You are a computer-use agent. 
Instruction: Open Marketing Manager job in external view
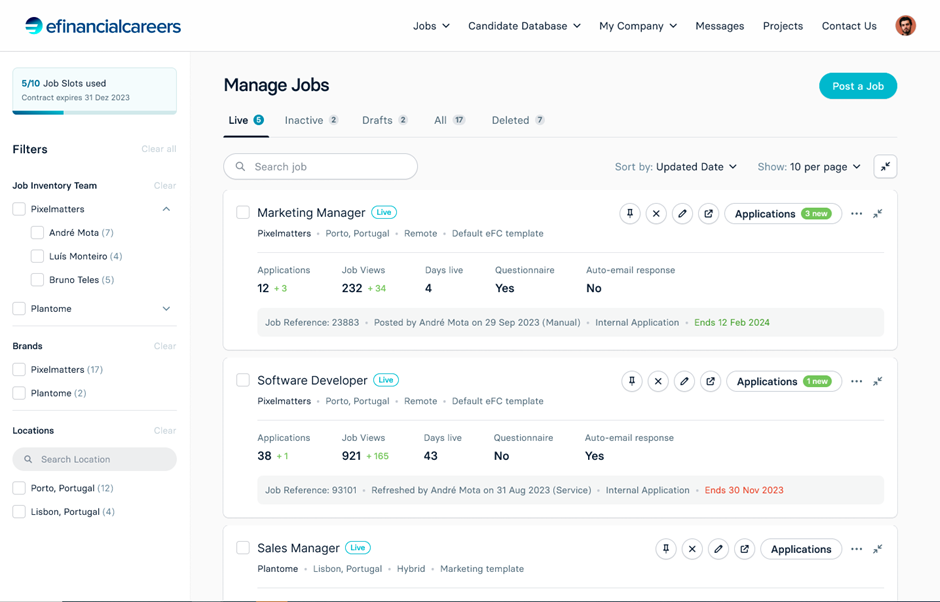[709, 213]
